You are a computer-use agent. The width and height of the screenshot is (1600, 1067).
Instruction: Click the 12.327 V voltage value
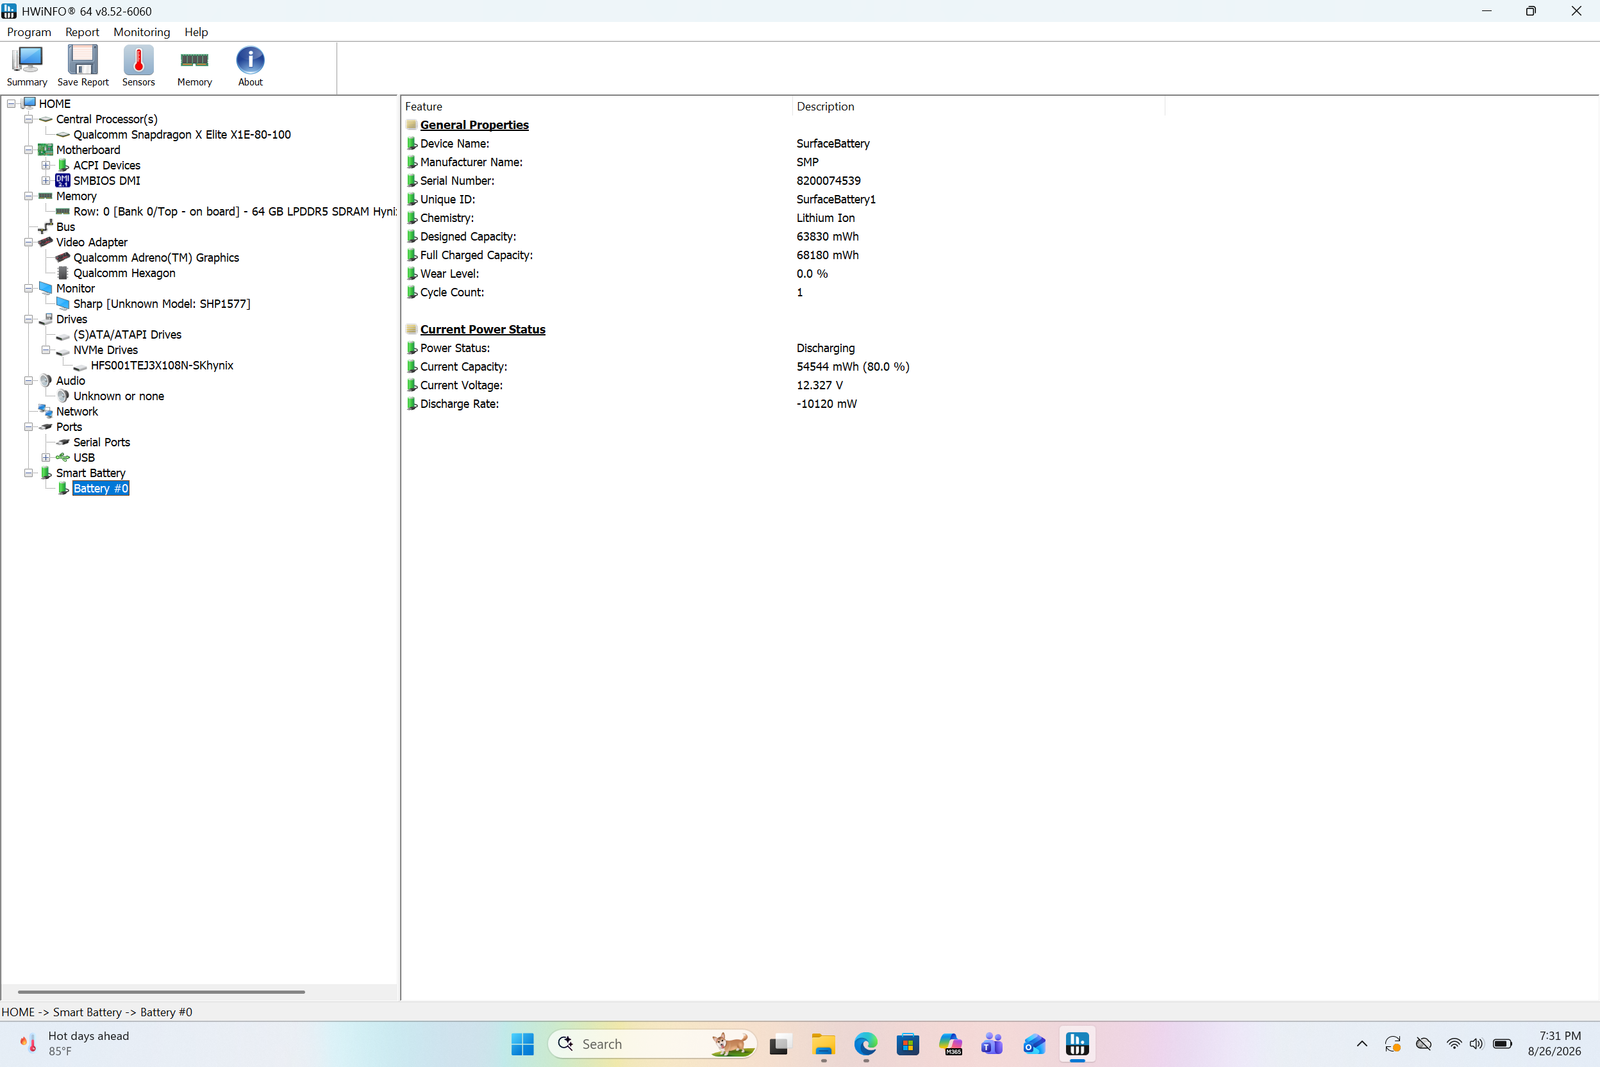click(819, 385)
